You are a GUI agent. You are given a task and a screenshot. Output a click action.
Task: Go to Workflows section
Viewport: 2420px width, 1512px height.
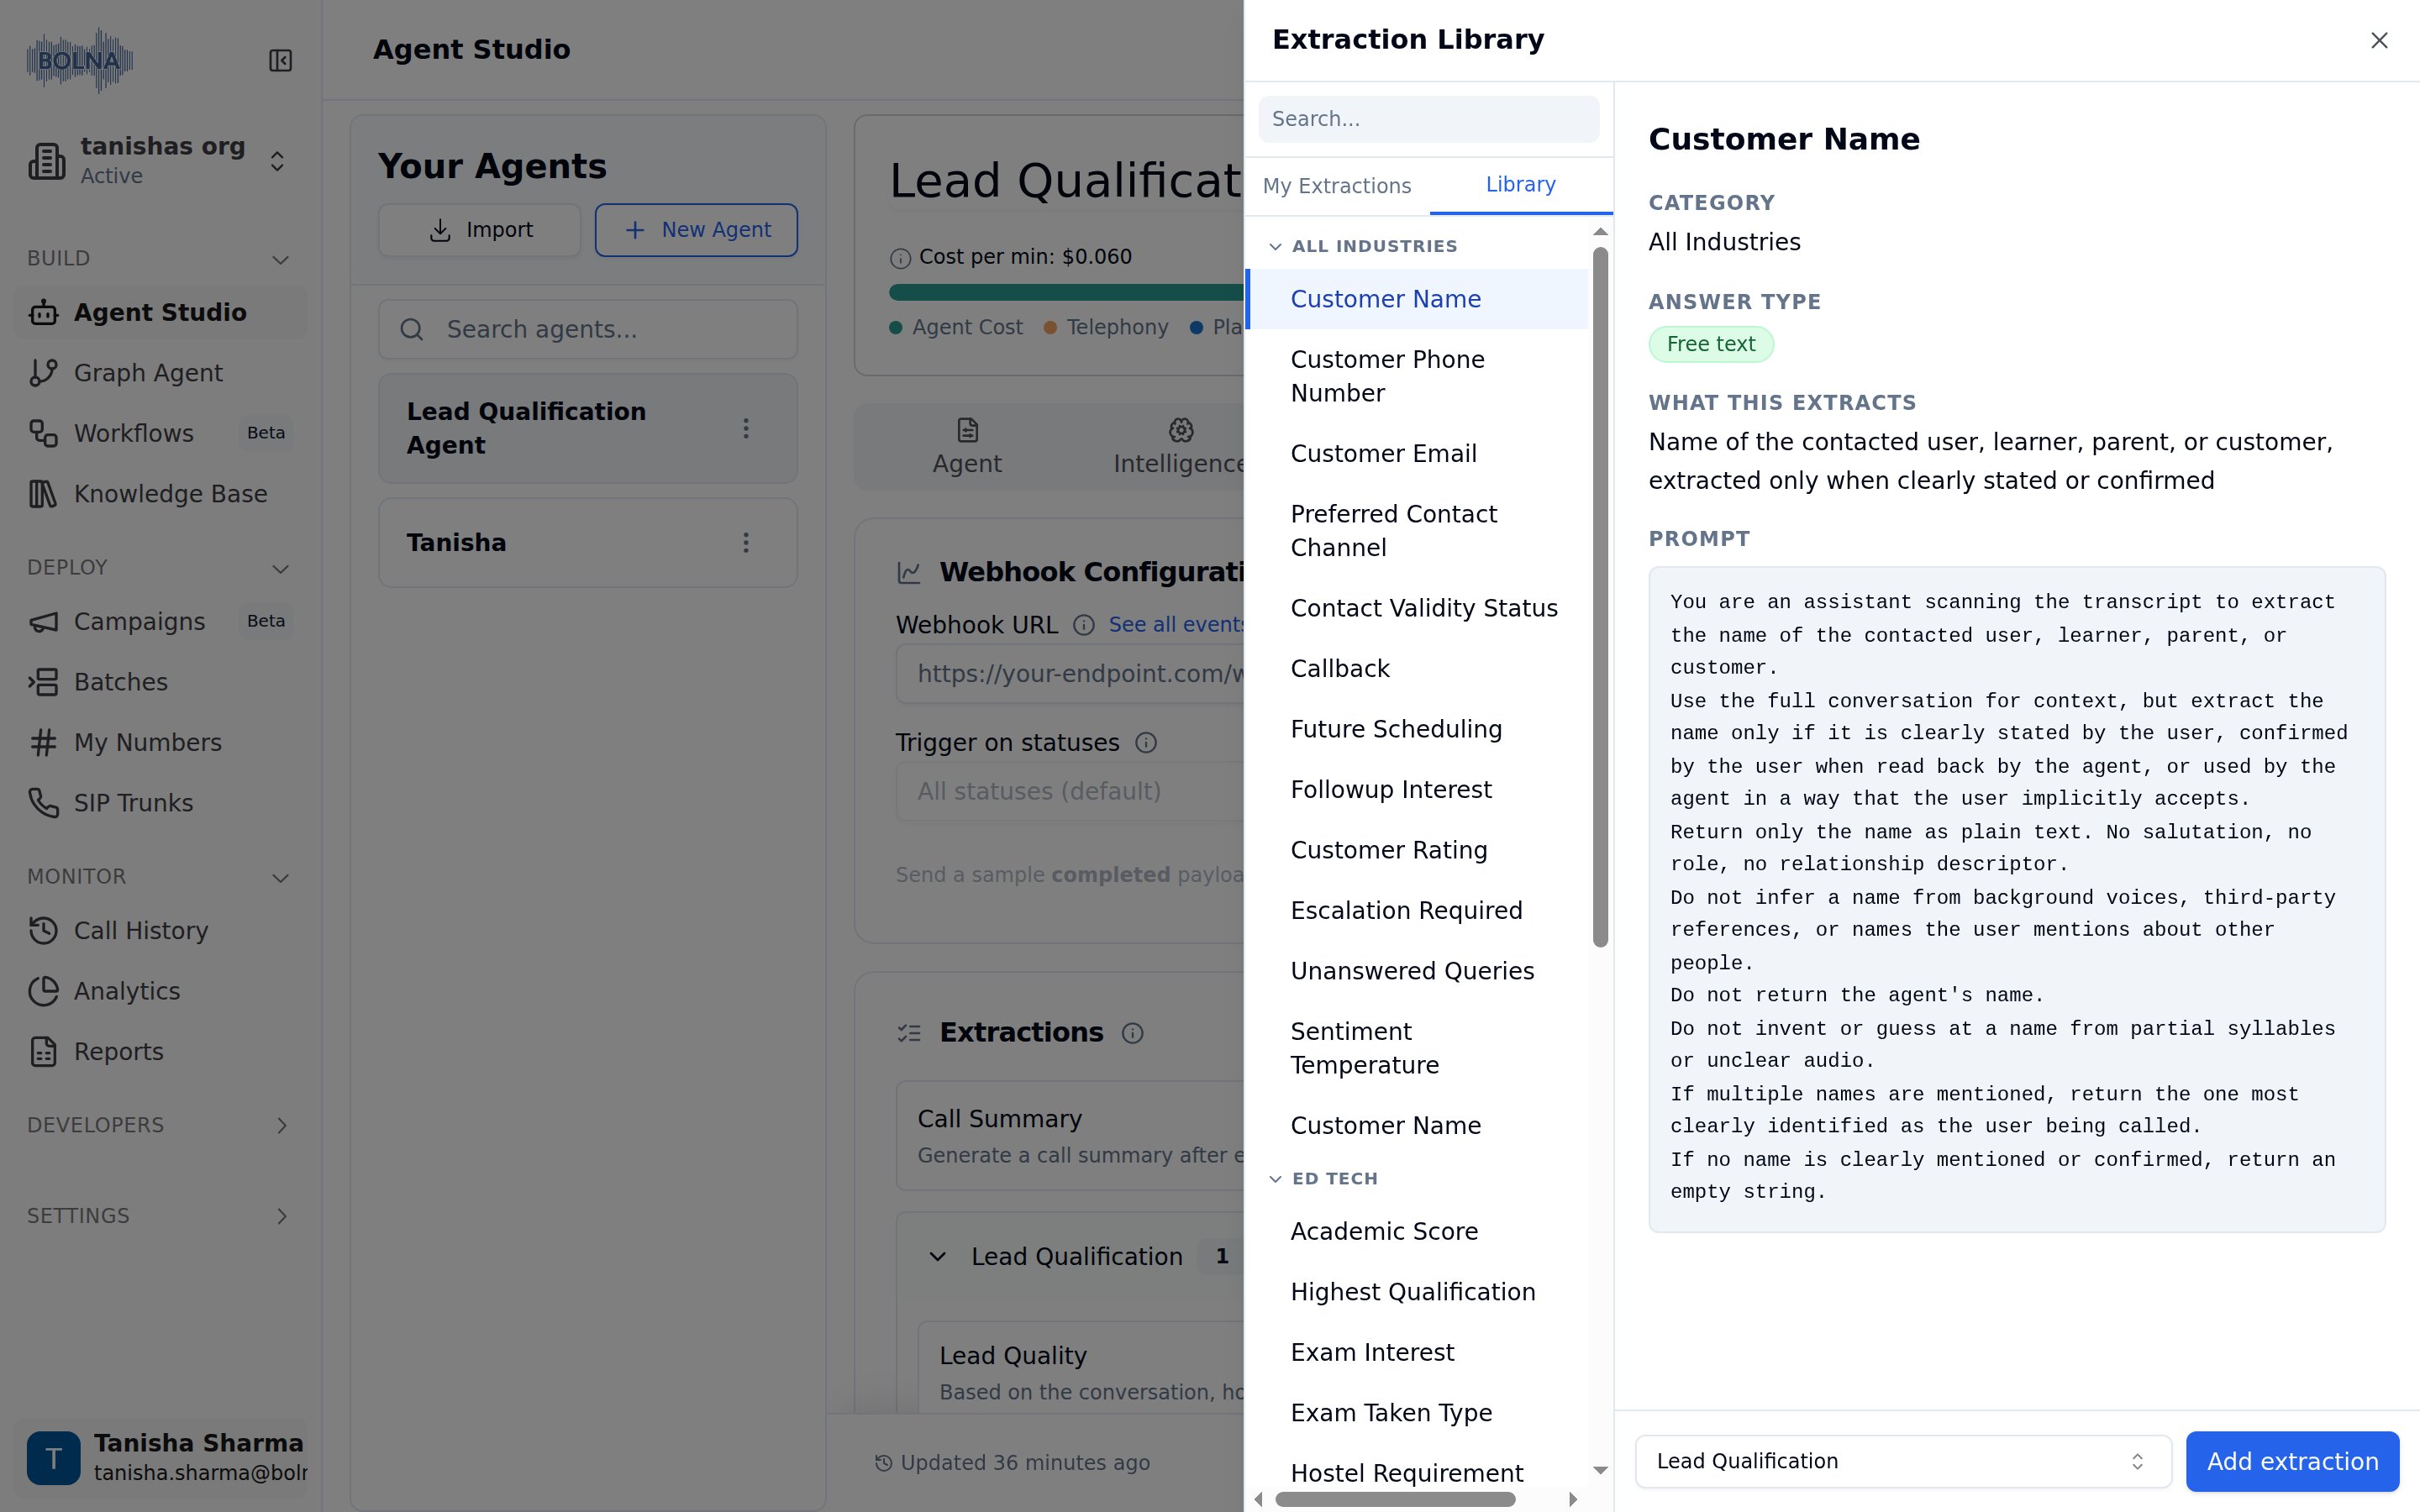pos(160,433)
